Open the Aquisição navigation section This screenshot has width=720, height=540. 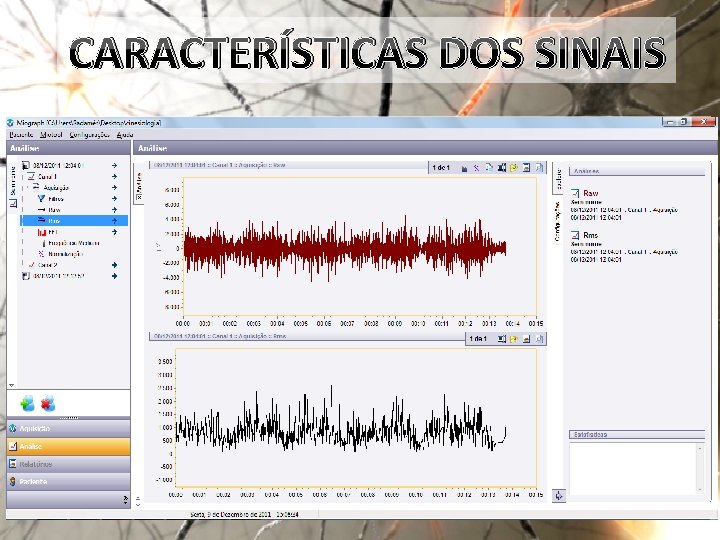(68, 428)
